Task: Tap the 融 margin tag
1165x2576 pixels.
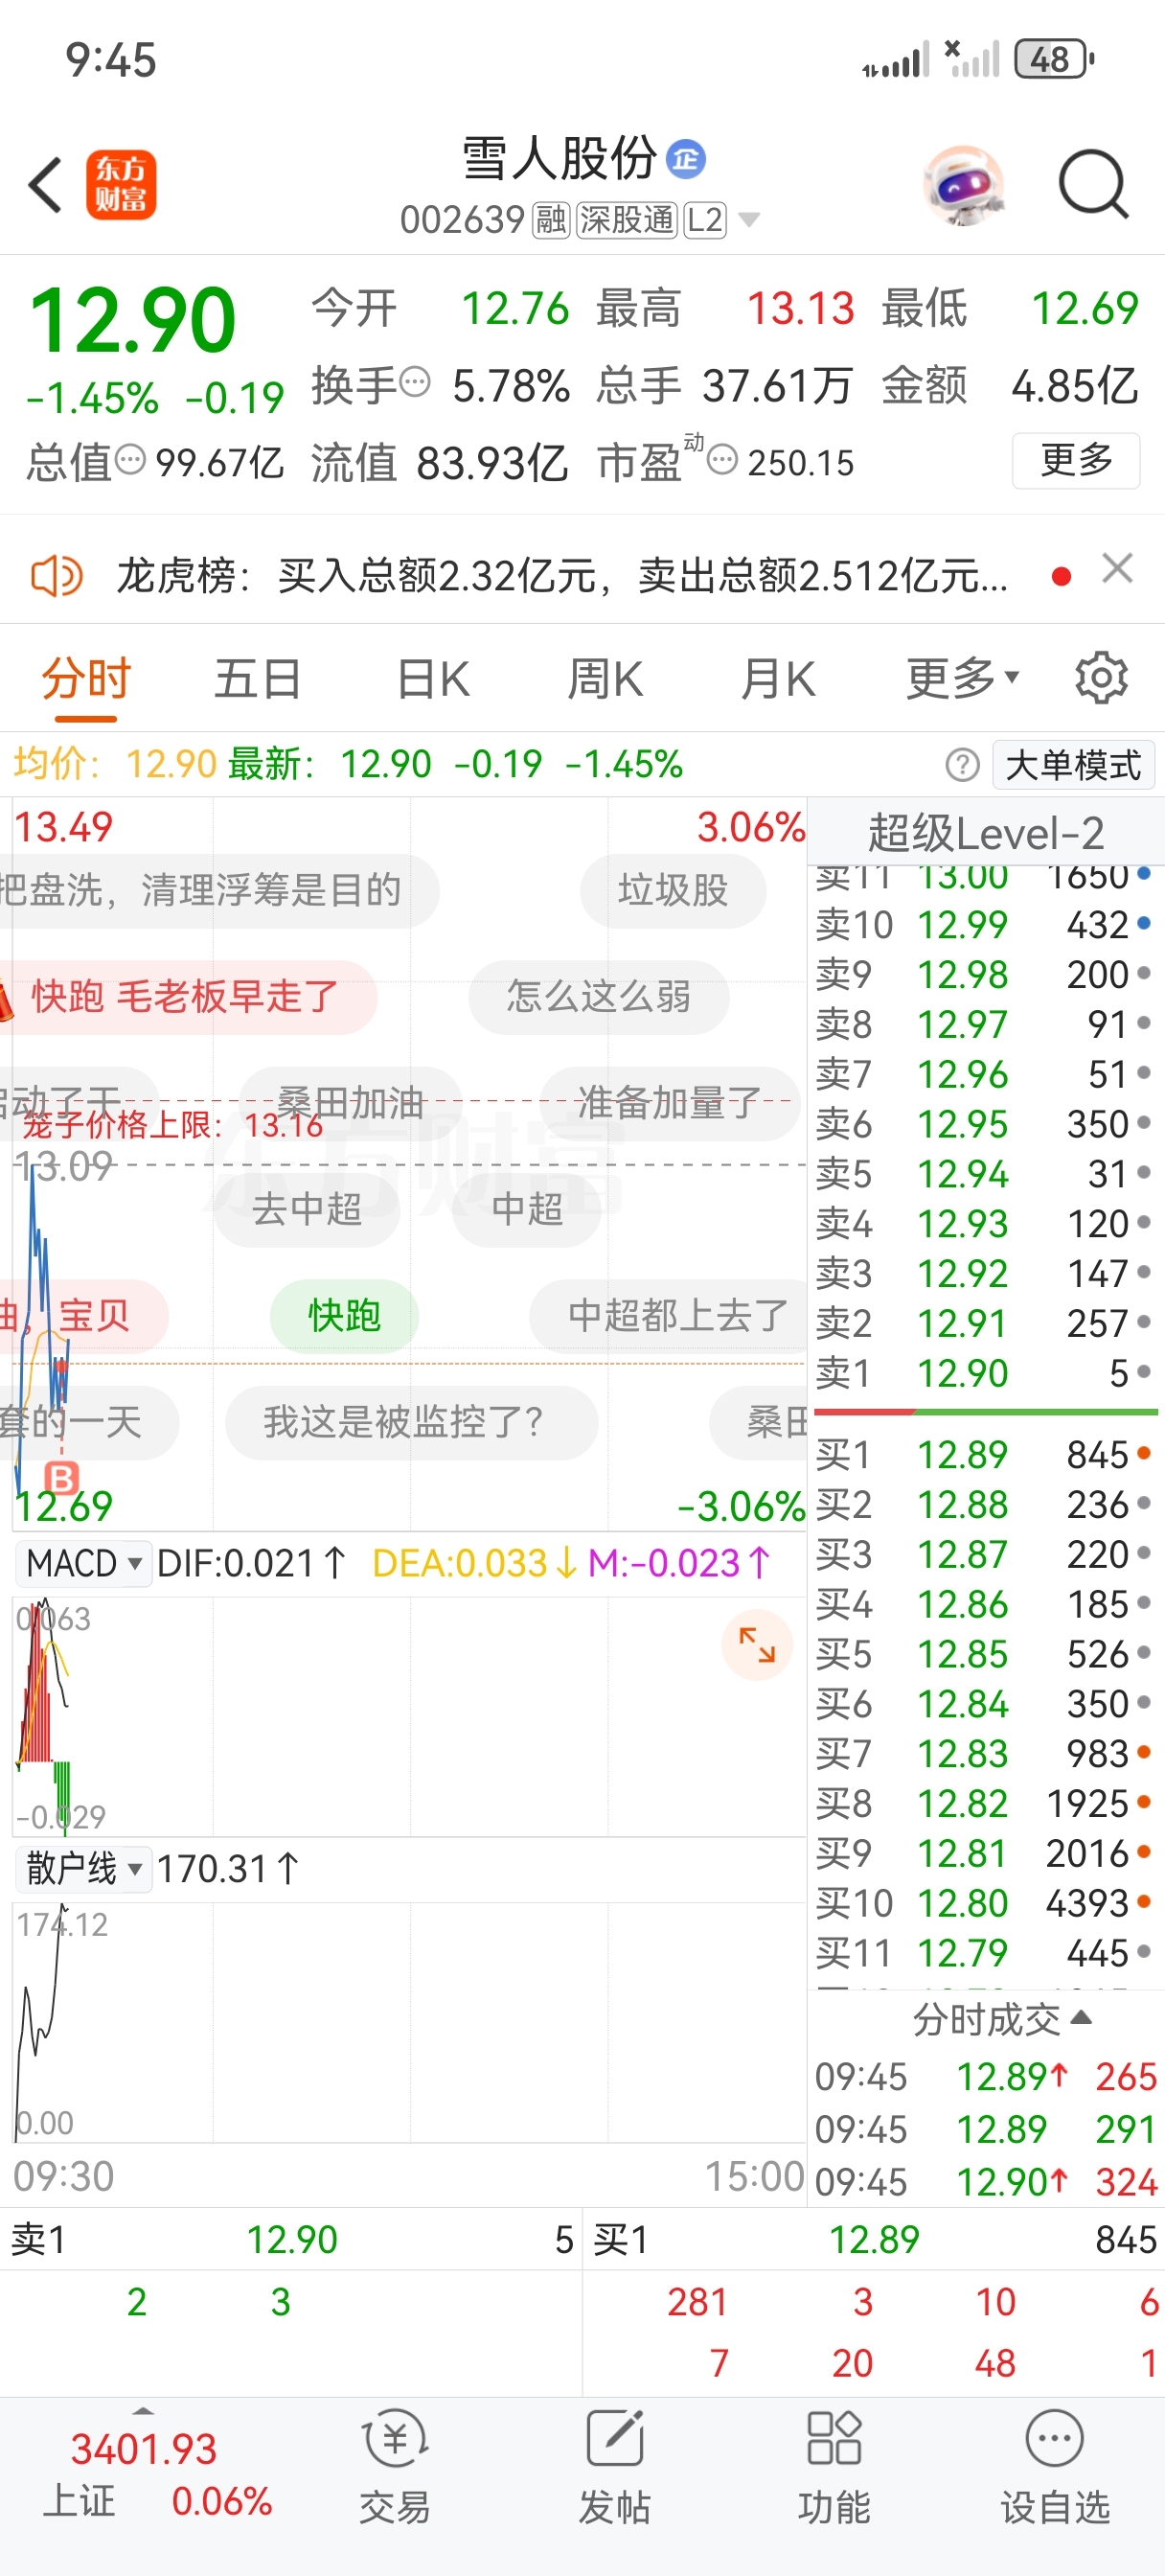Action: pyautogui.click(x=551, y=219)
